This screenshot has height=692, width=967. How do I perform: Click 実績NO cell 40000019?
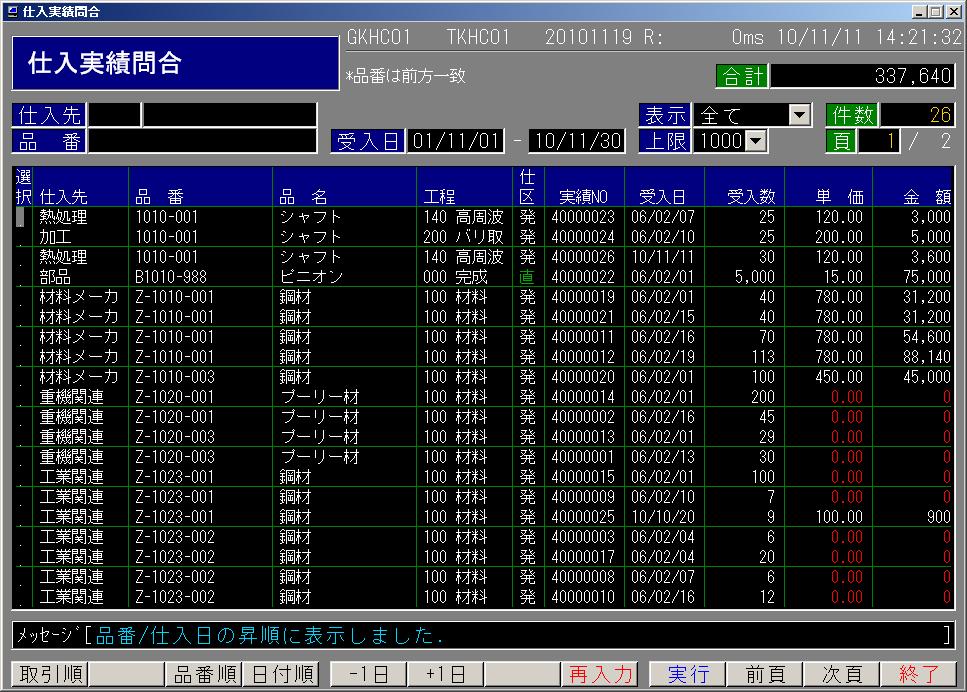(583, 297)
